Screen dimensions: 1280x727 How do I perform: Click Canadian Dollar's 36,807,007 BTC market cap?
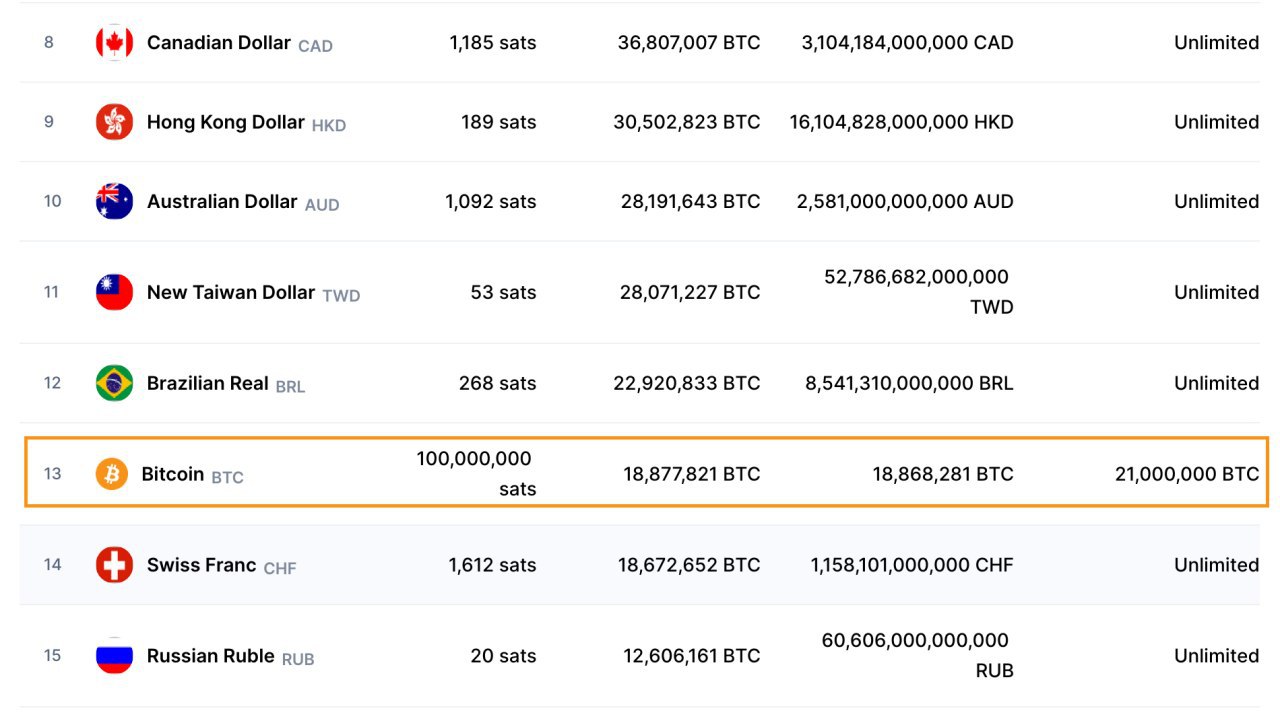(689, 43)
